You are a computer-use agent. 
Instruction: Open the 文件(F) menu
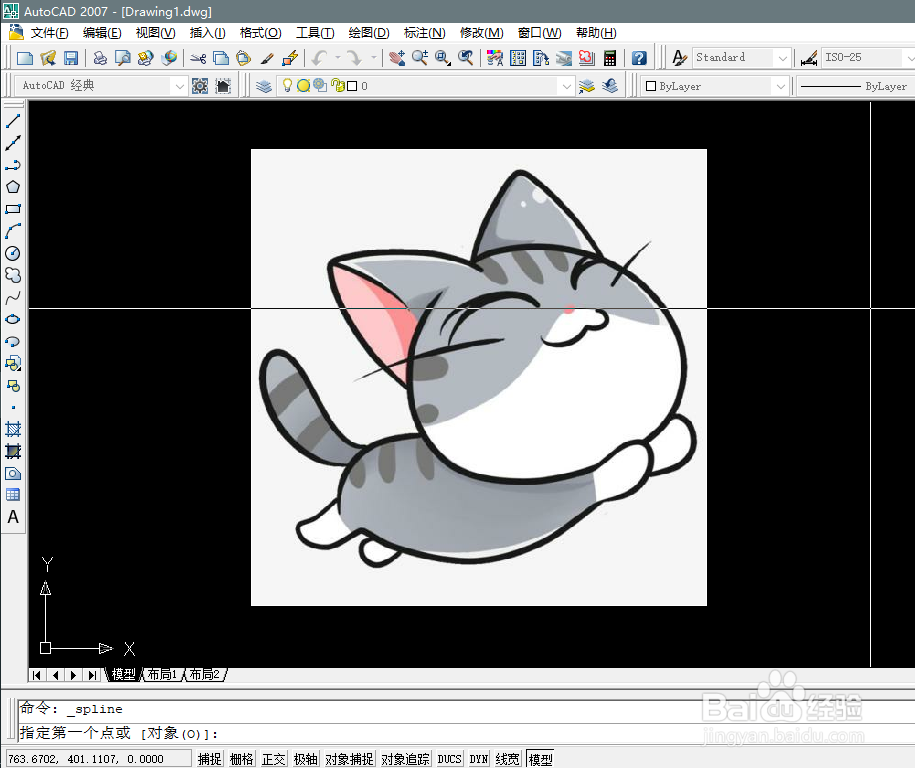(x=49, y=33)
